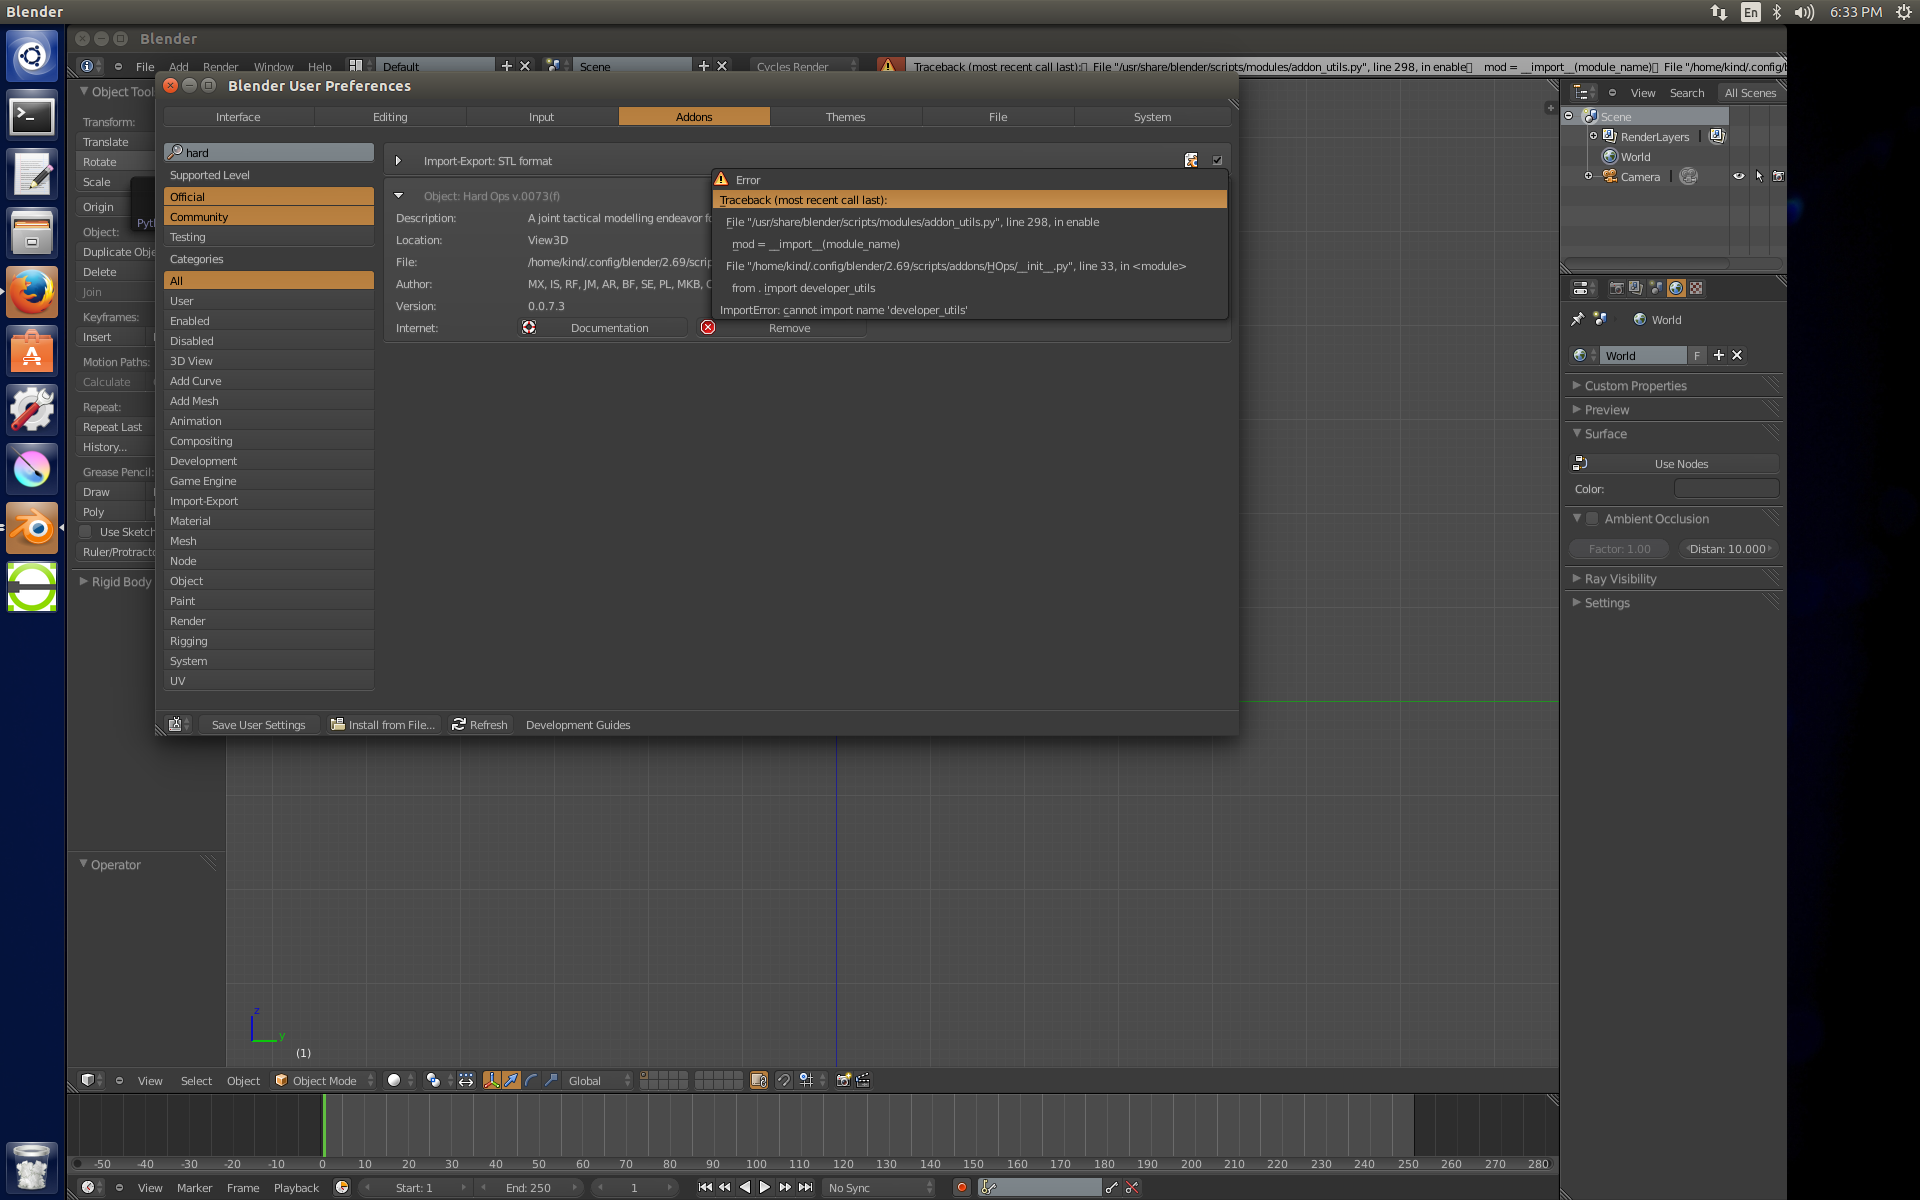Switch to the Editing tab
The height and width of the screenshot is (1200, 1920).
coord(390,117)
